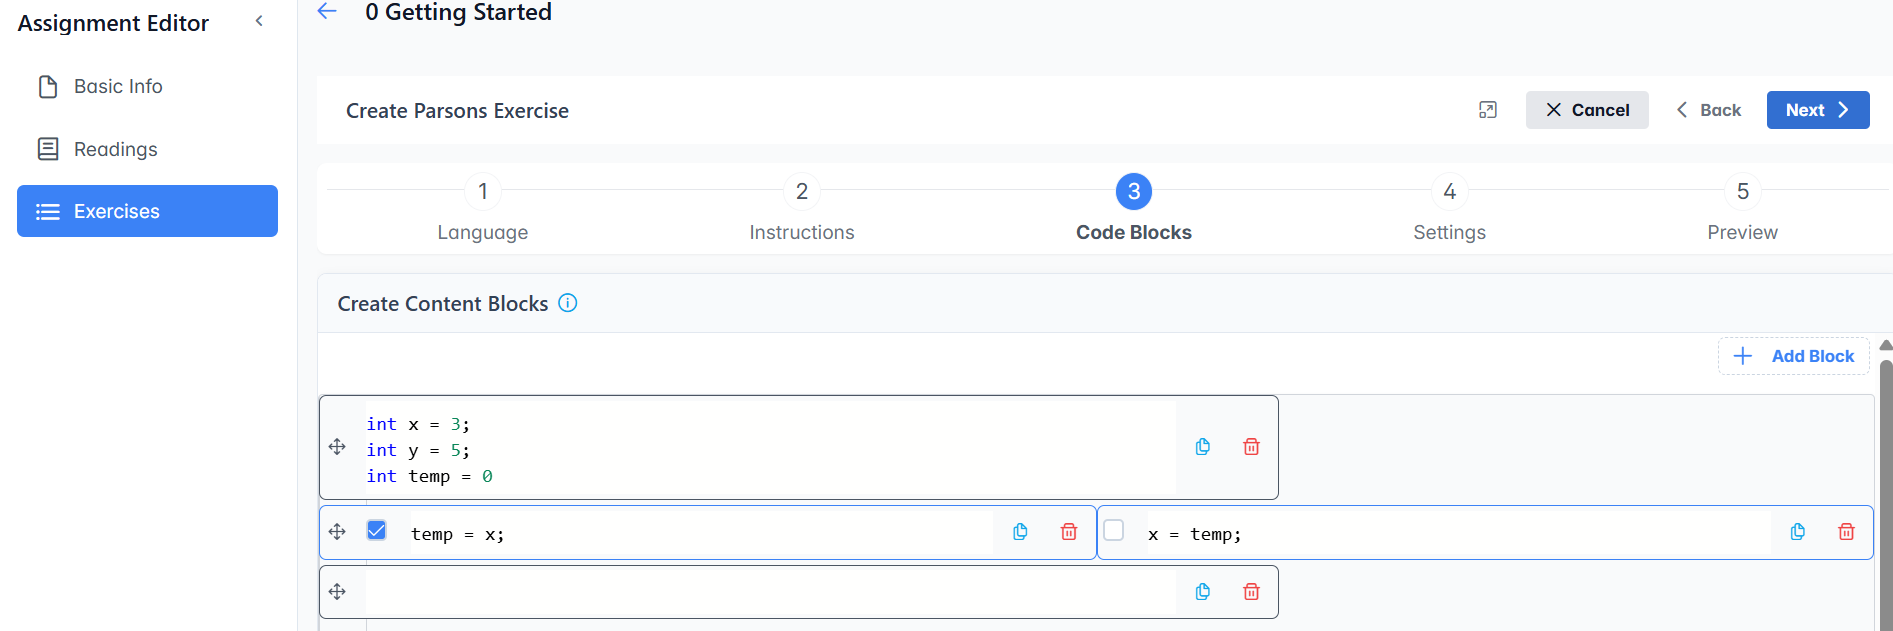Duplicate the 'x = temp;' block
Screen dimensions: 1893x631
(1797, 532)
